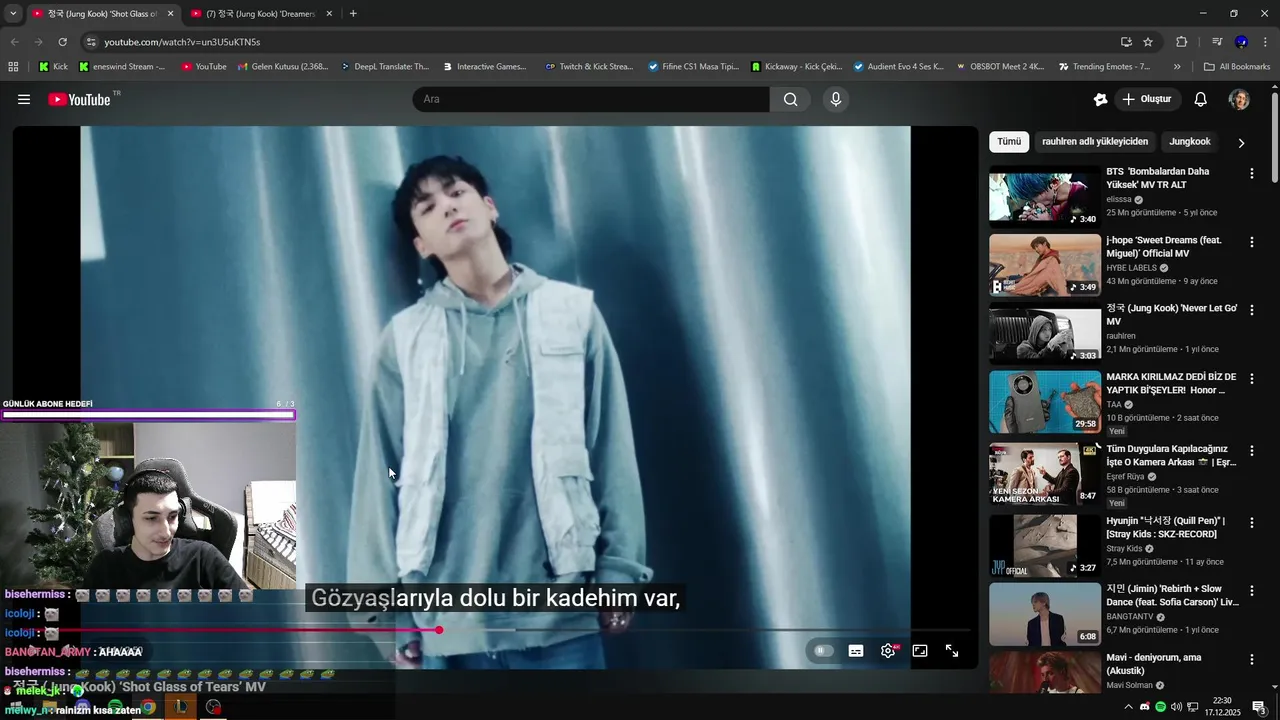1280x720 pixels.
Task: Open the YouTube hamburger guide menu
Action: [24, 99]
